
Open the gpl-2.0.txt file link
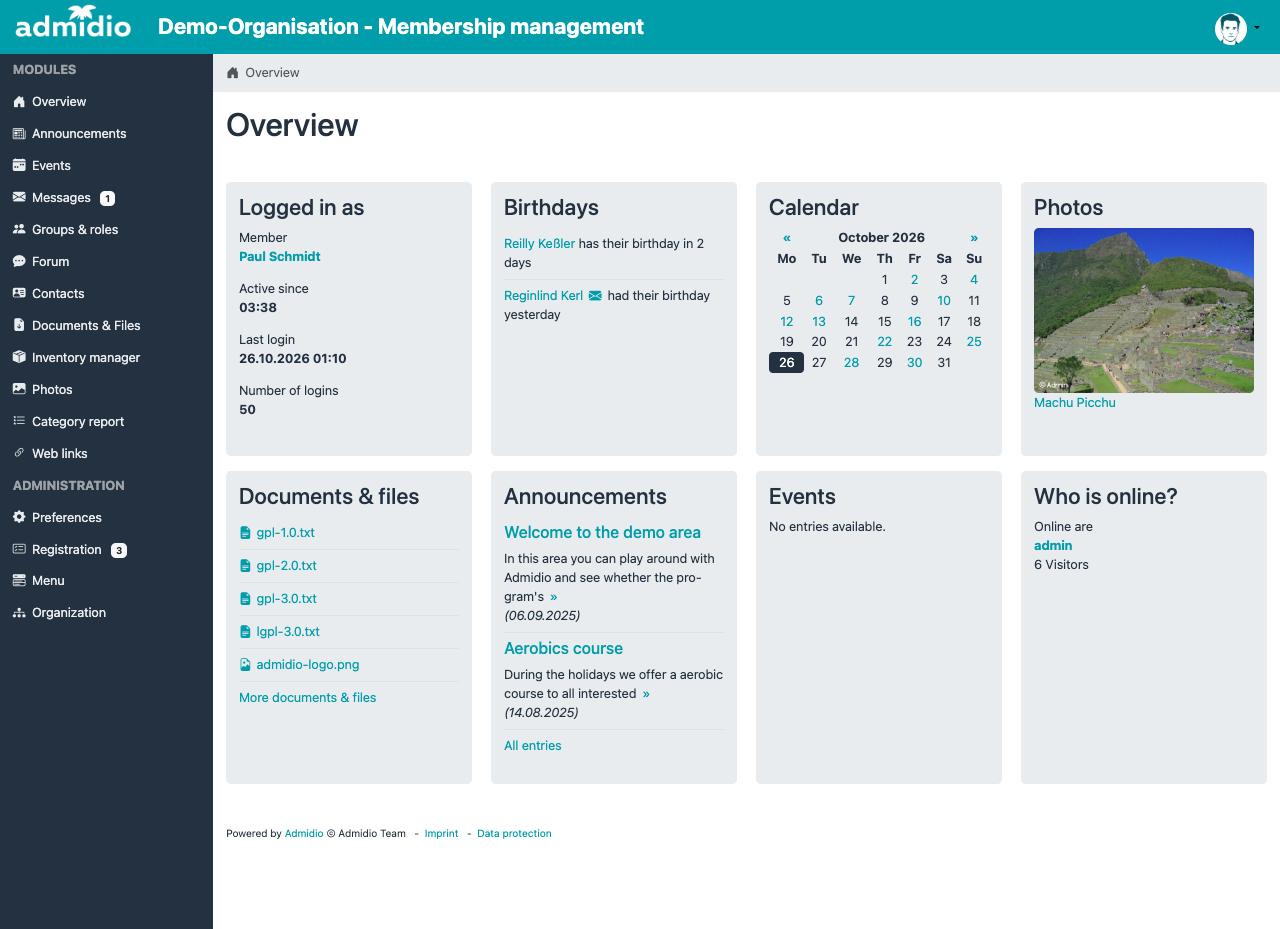286,566
